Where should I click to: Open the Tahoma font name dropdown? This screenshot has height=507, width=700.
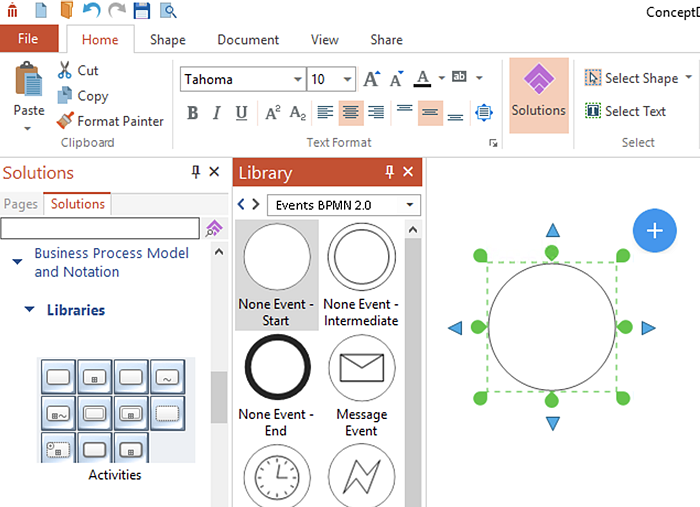point(298,80)
